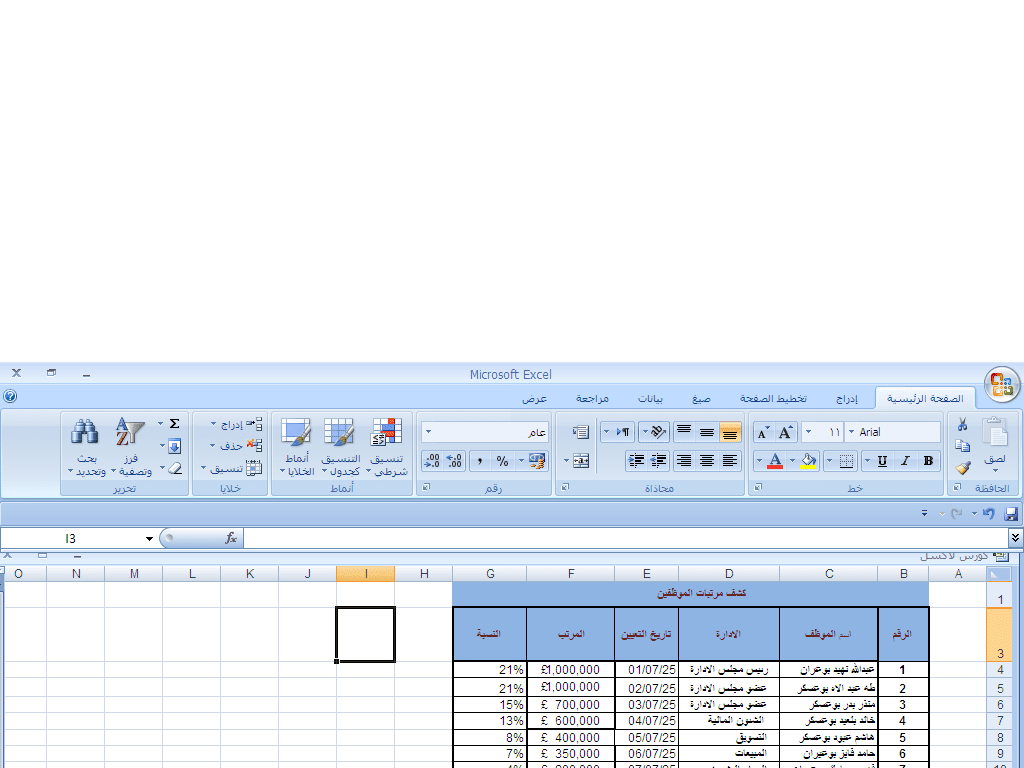
Task: Click the Increase Decimal button
Action: coord(455,461)
